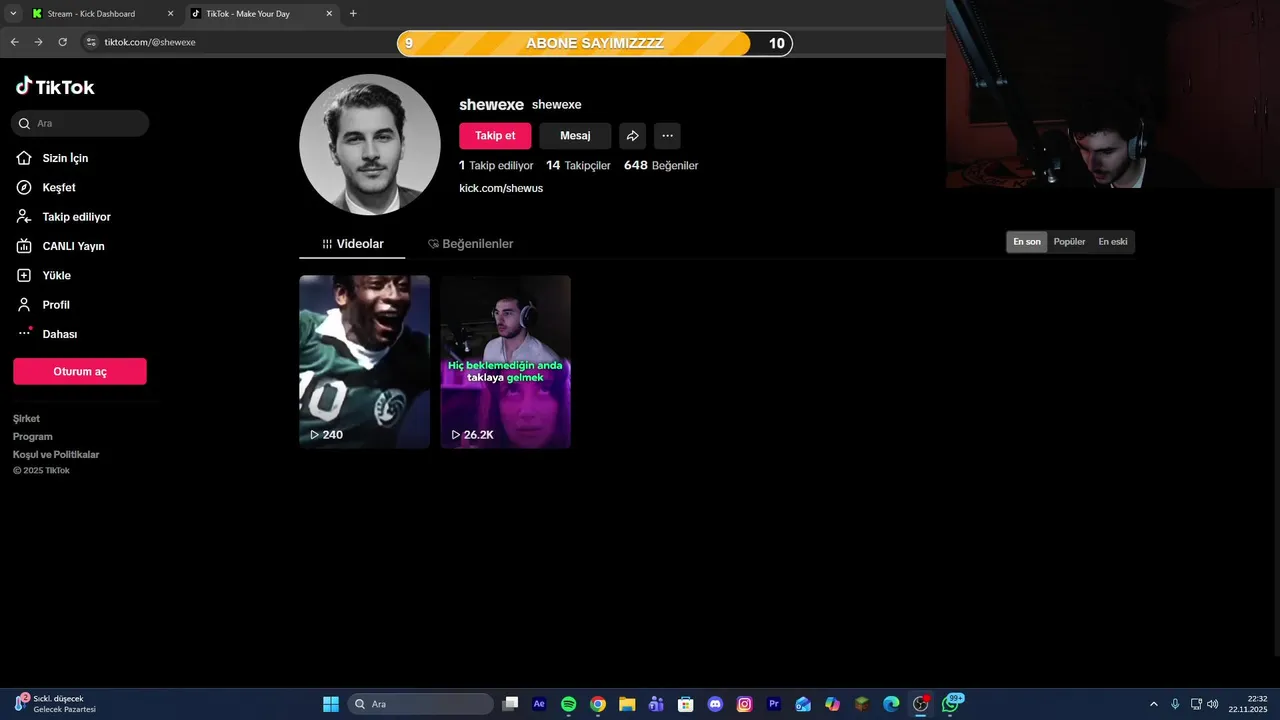Select the En son sort option

pos(1027,242)
